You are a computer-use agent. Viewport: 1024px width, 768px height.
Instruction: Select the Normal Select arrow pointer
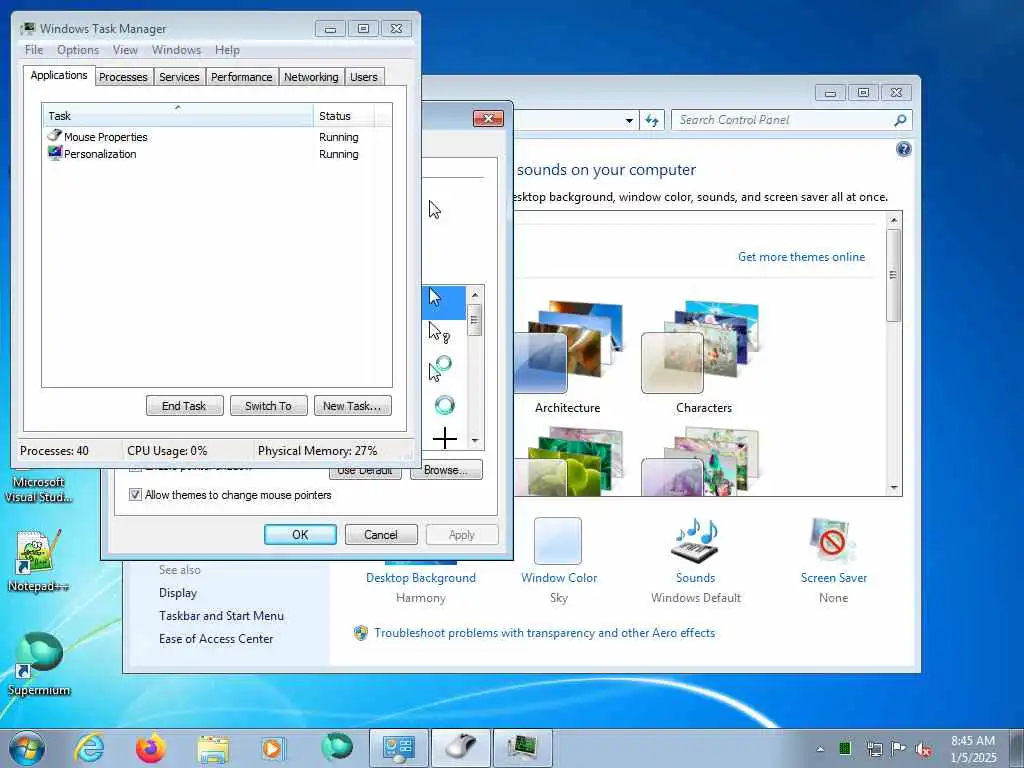coord(443,302)
